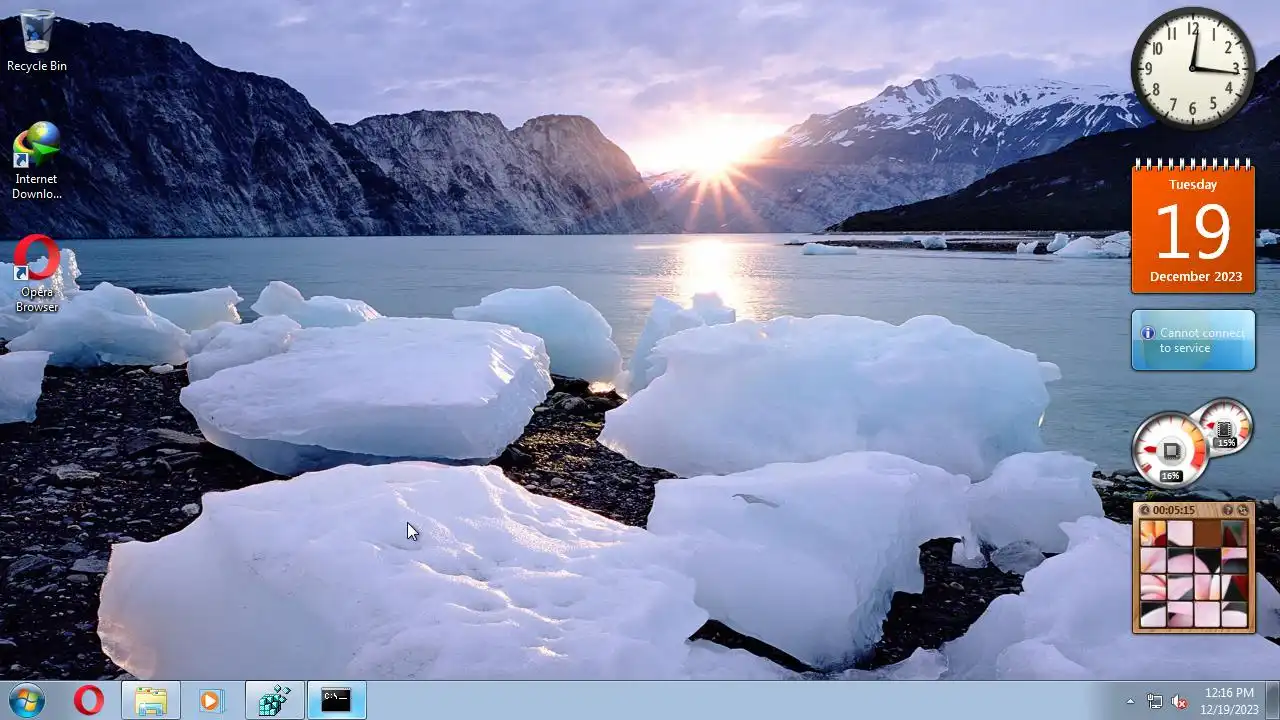The height and width of the screenshot is (720, 1280).
Task: Open the taskbar clock showing 12:16 PM
Action: [1230, 700]
